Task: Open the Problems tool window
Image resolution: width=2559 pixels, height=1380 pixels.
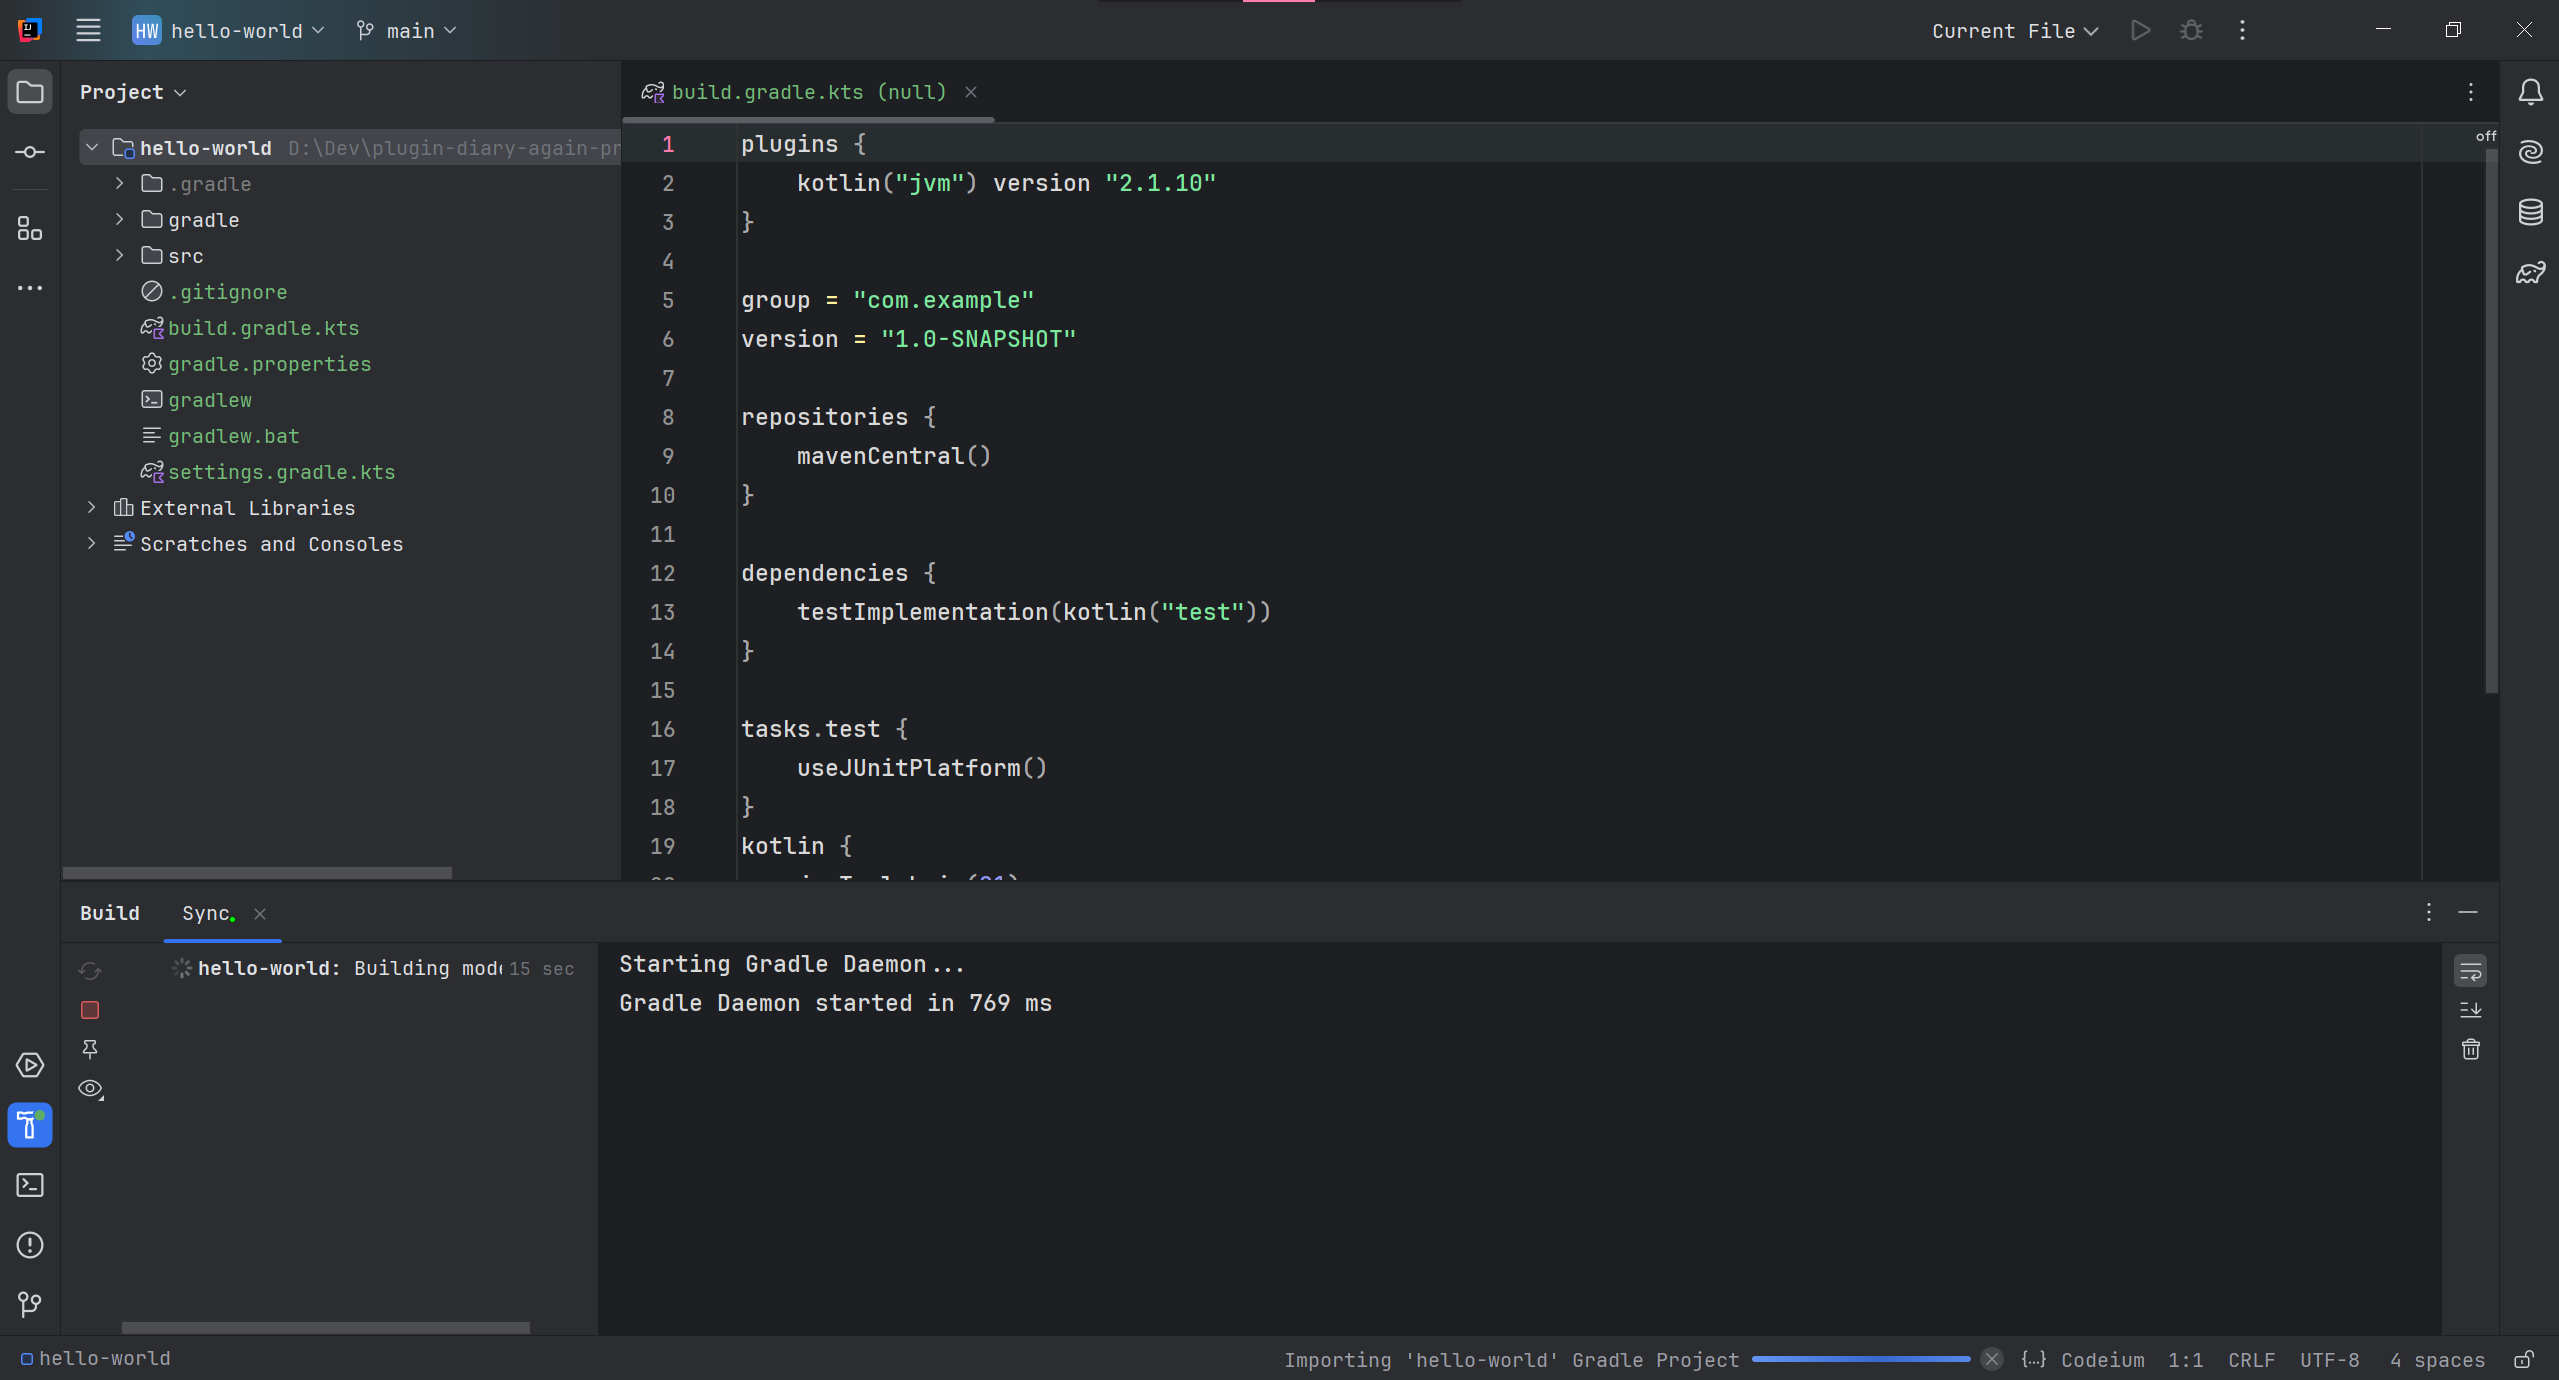Action: (x=30, y=1245)
